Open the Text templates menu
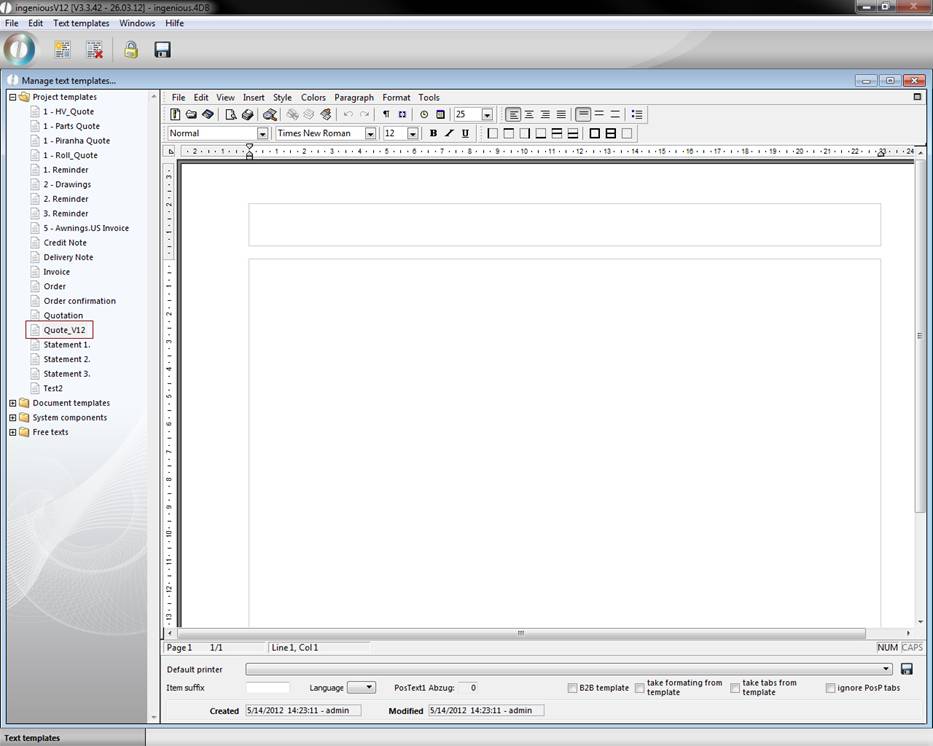Viewport: 933px width, 746px height. point(81,23)
